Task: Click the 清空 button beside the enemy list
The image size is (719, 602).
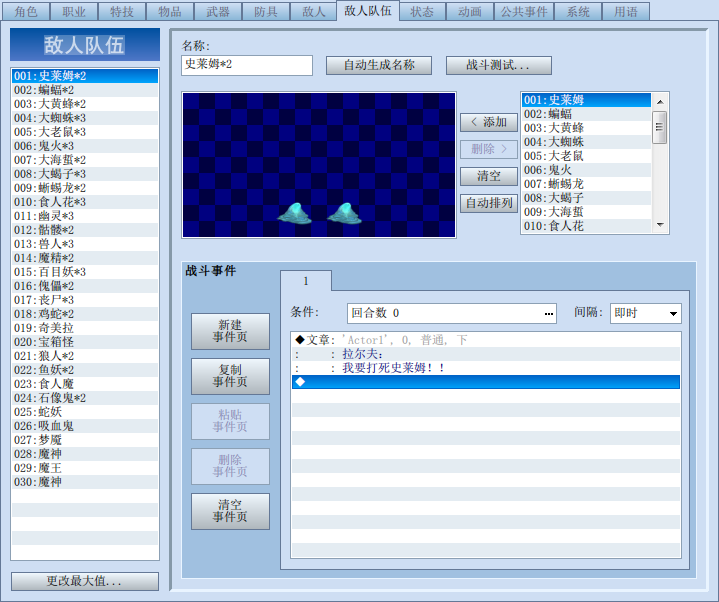Action: (x=489, y=176)
